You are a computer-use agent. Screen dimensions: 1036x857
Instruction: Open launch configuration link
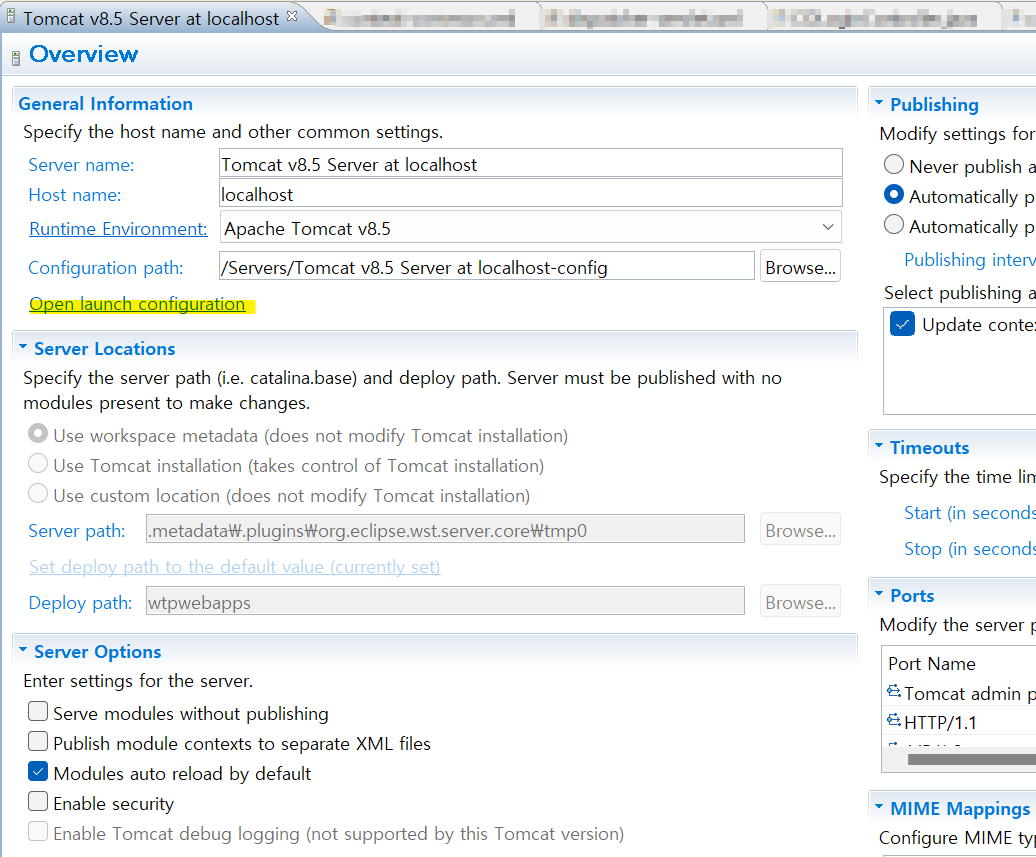tap(137, 304)
